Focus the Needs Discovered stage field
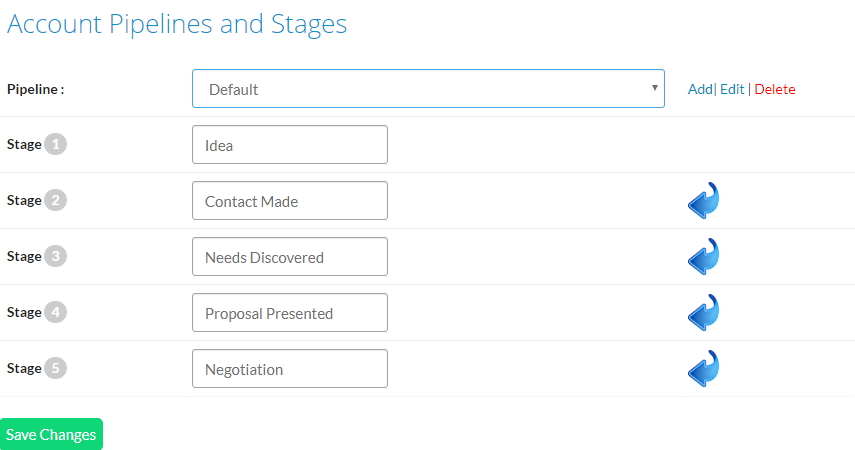 290,256
